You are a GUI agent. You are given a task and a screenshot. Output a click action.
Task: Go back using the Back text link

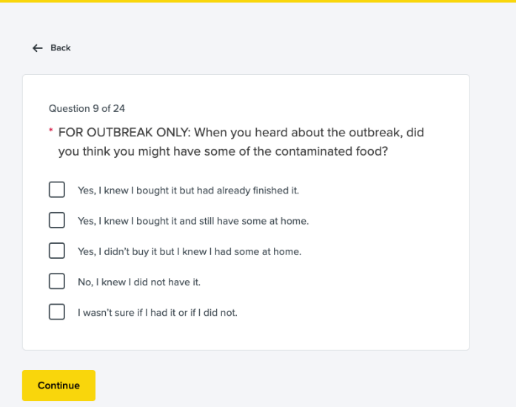click(60, 48)
